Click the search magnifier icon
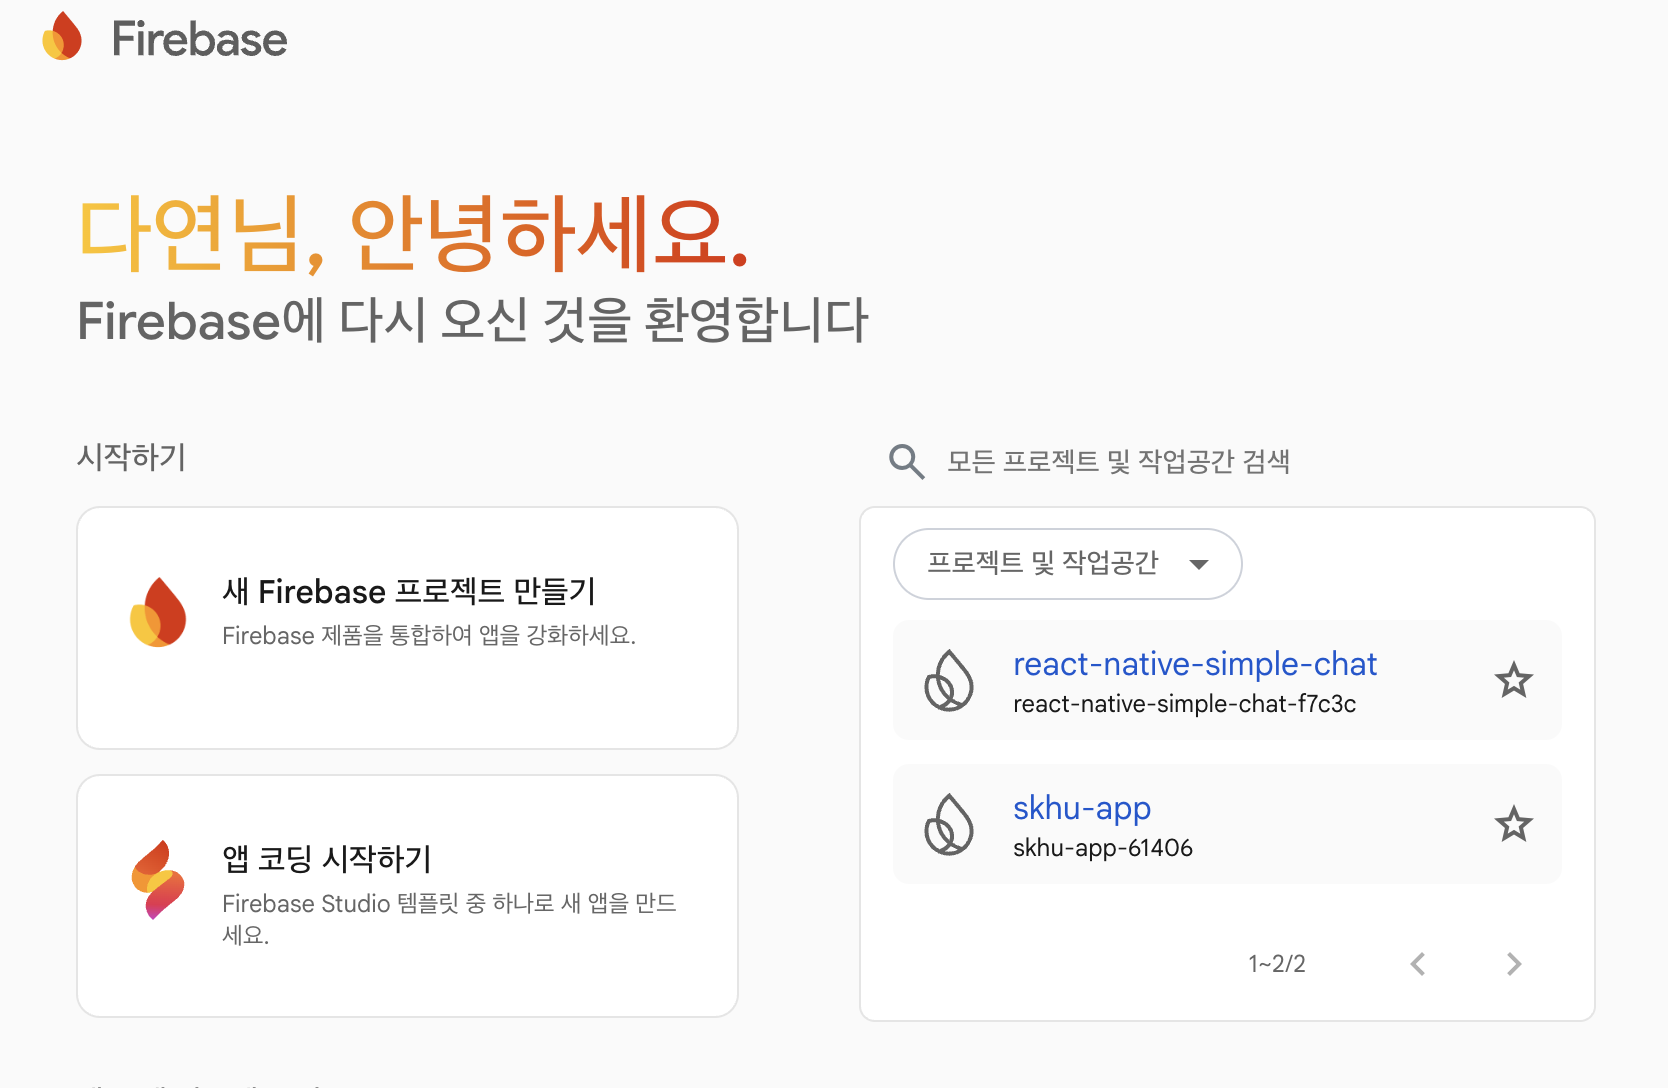The image size is (1668, 1088). click(906, 461)
